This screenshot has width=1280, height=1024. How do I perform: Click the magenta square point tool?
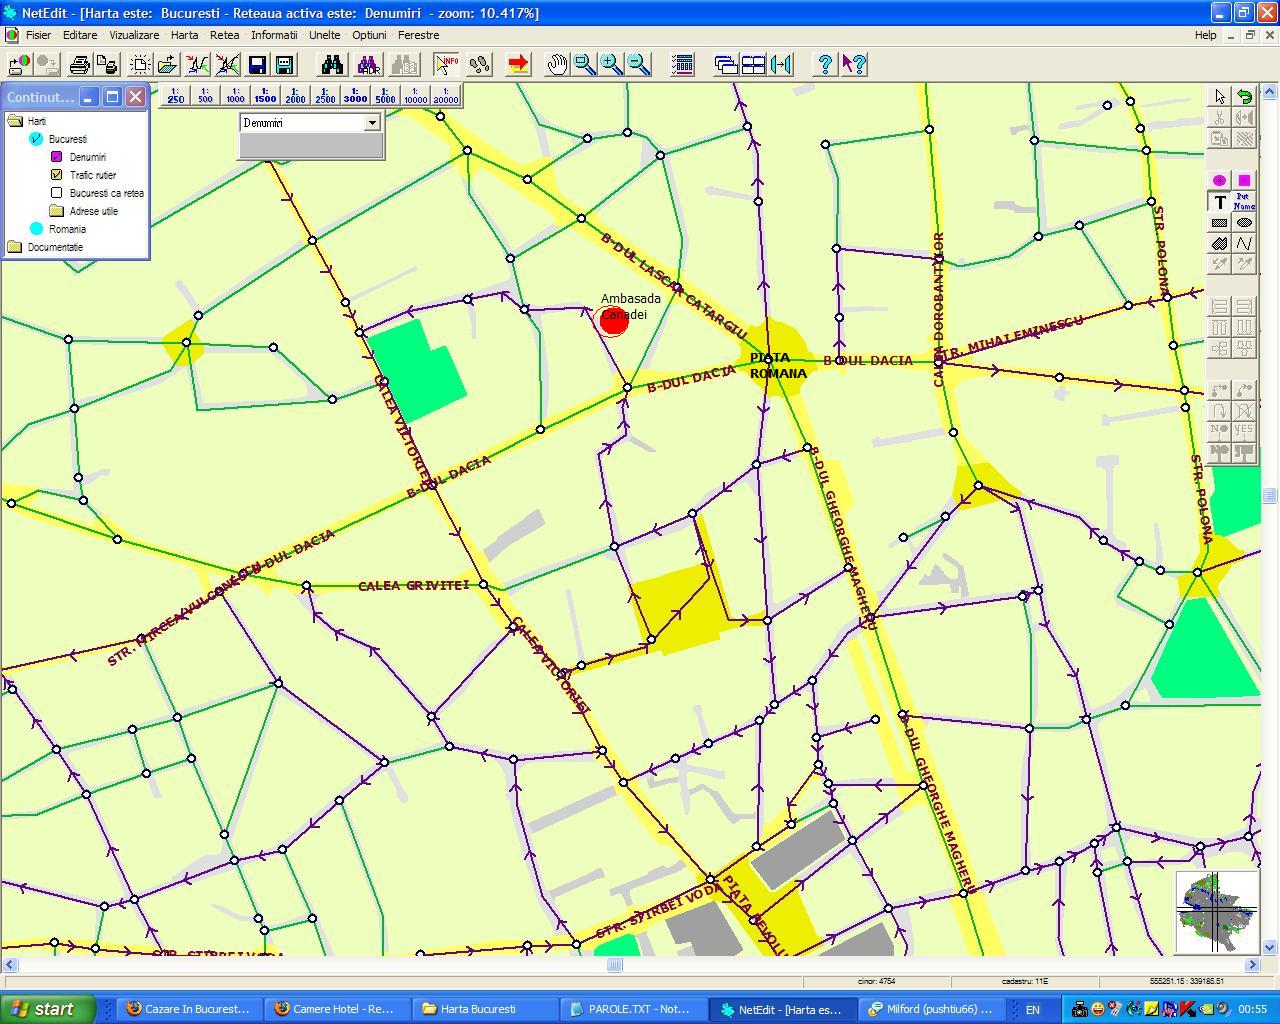[x=1244, y=181]
